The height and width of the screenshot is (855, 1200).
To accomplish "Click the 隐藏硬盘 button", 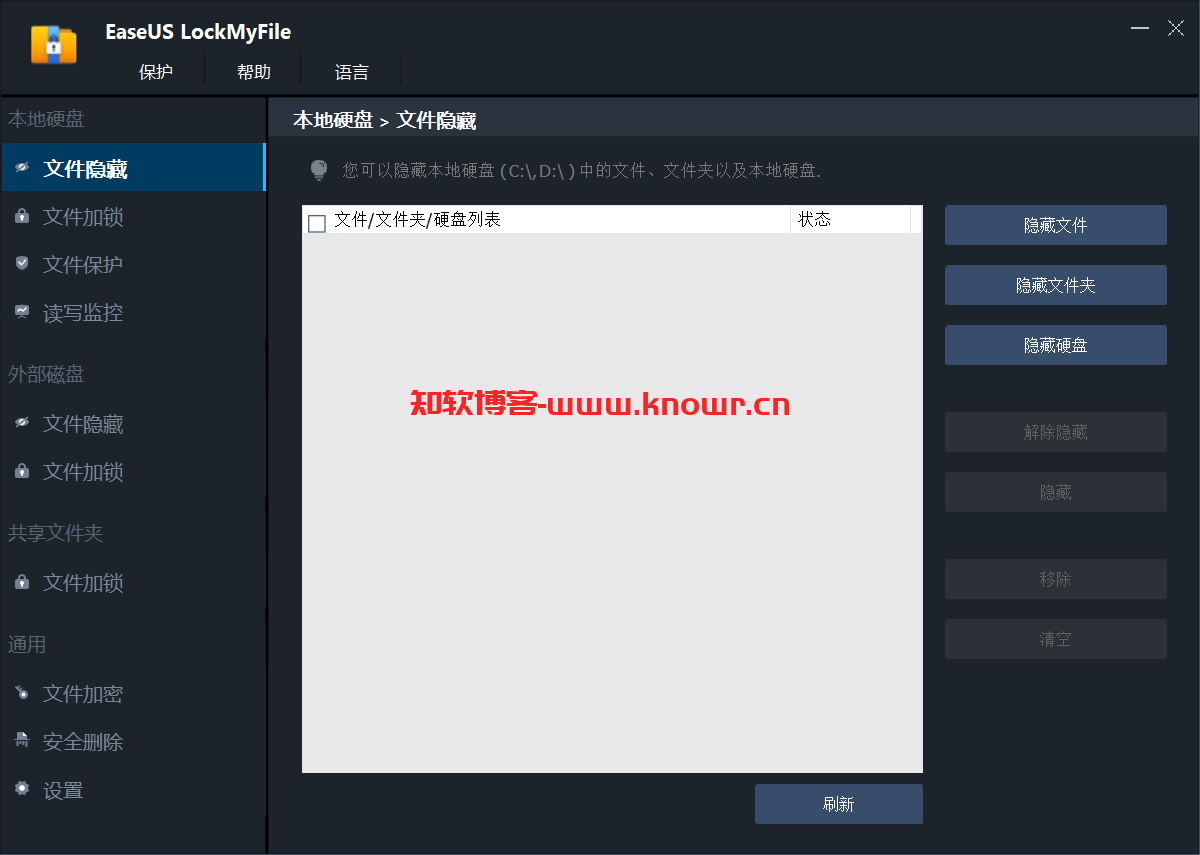I will 1055,345.
